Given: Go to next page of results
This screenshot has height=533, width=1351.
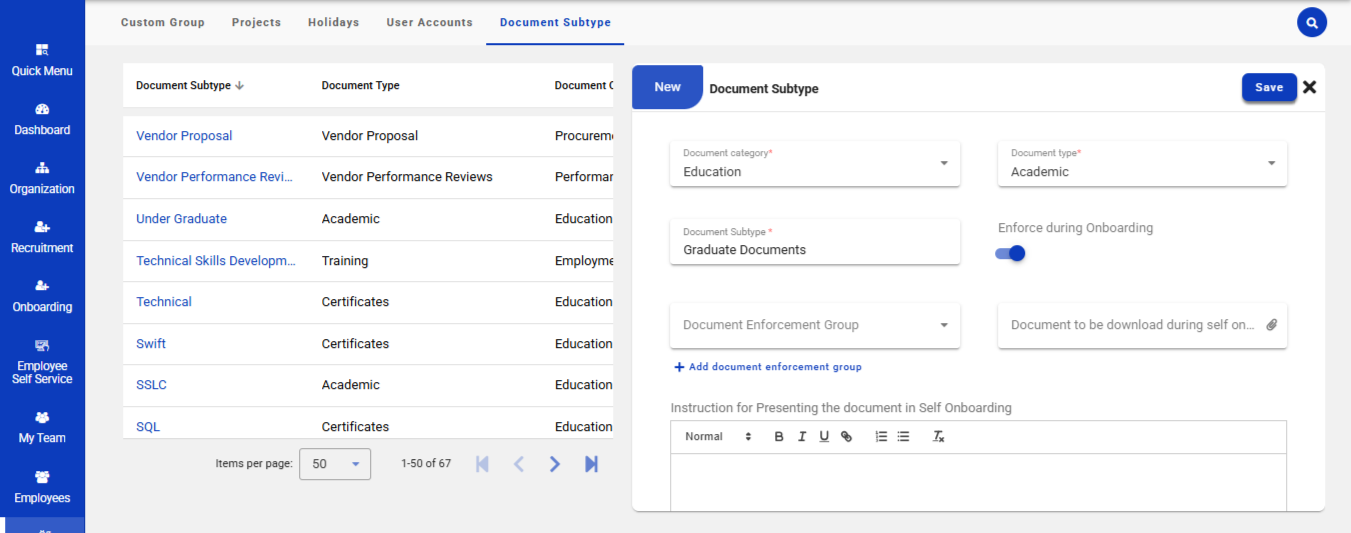Looking at the screenshot, I should pyautogui.click(x=555, y=464).
